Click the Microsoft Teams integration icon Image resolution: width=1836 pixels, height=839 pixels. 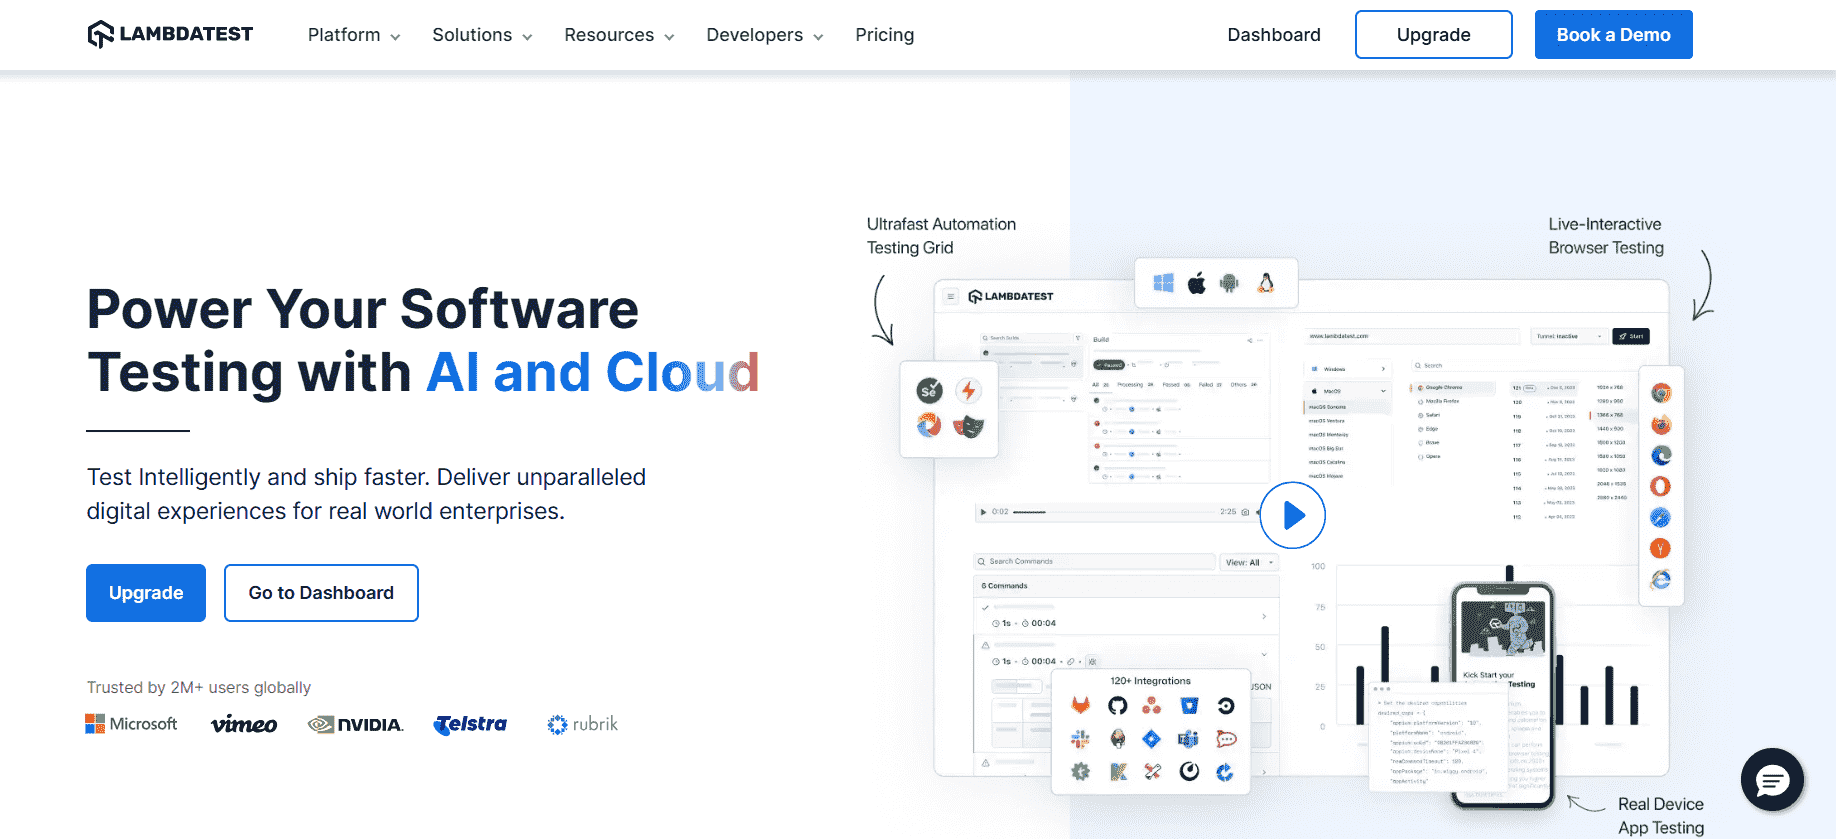1189,739
